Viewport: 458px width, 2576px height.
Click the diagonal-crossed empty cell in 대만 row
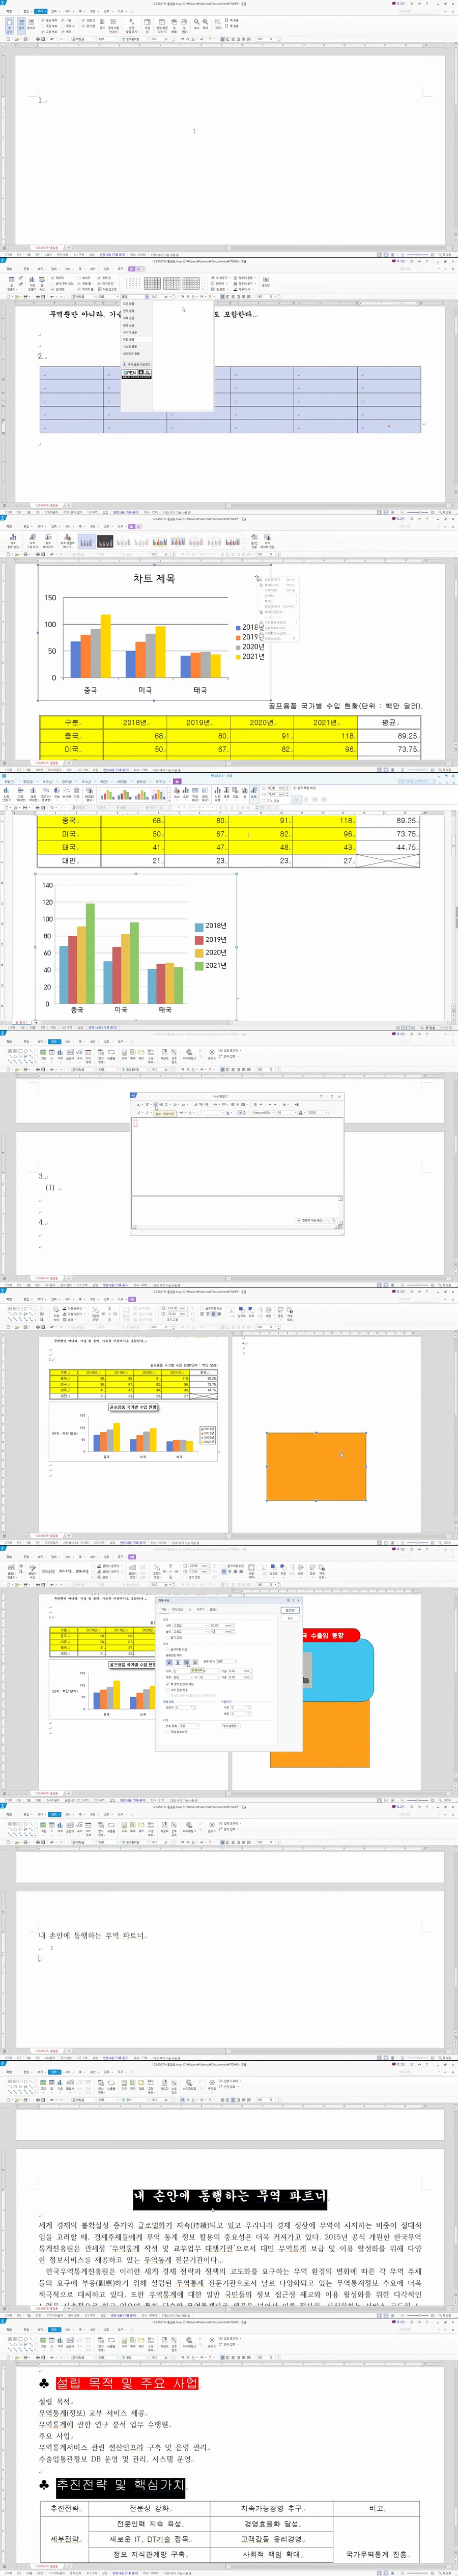click(x=388, y=860)
